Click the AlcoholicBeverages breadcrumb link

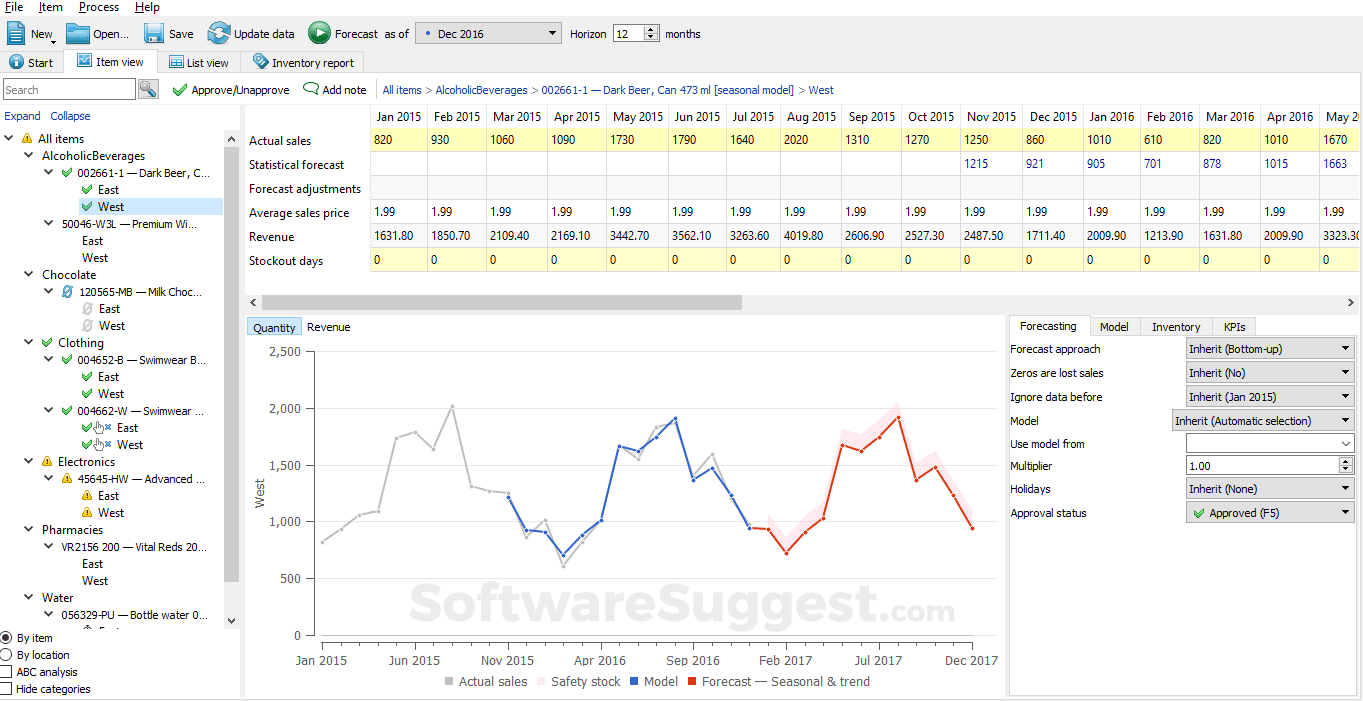point(481,90)
